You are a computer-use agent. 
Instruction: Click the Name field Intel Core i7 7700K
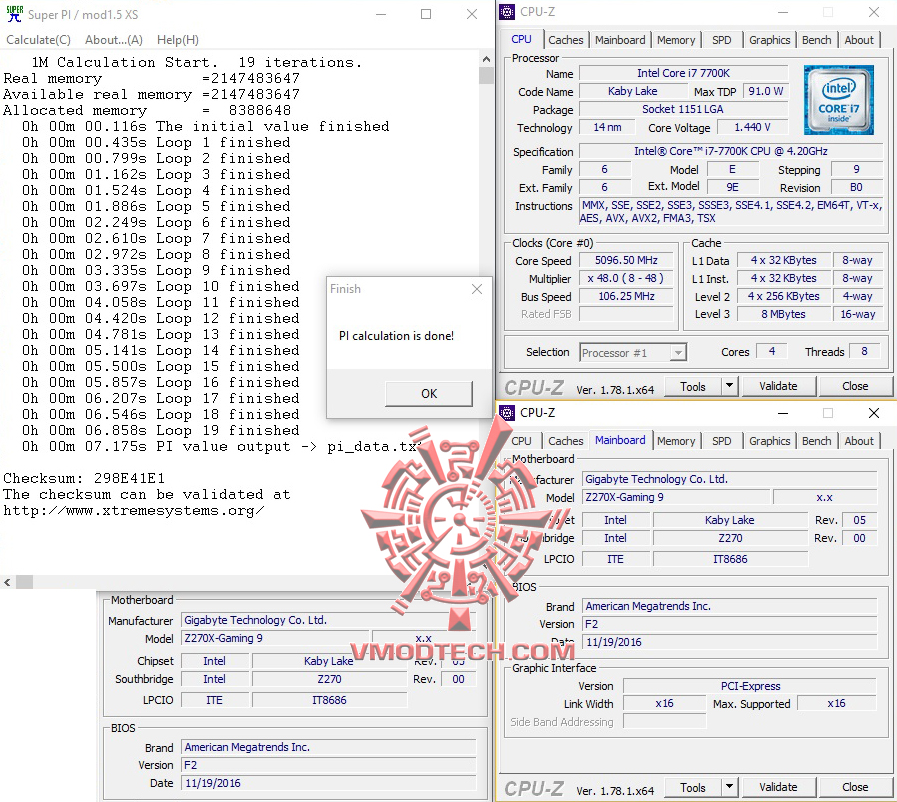tap(684, 73)
